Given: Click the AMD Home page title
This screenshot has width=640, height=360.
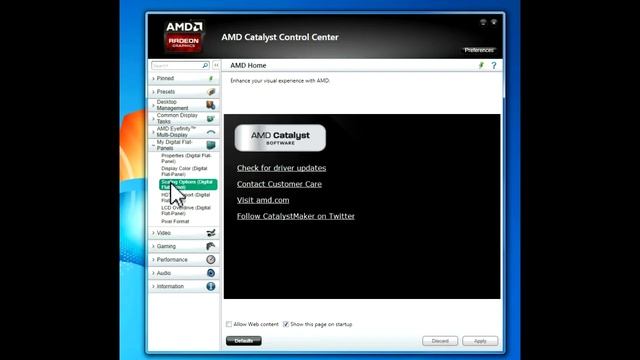Looking at the screenshot, I should tap(248, 65).
